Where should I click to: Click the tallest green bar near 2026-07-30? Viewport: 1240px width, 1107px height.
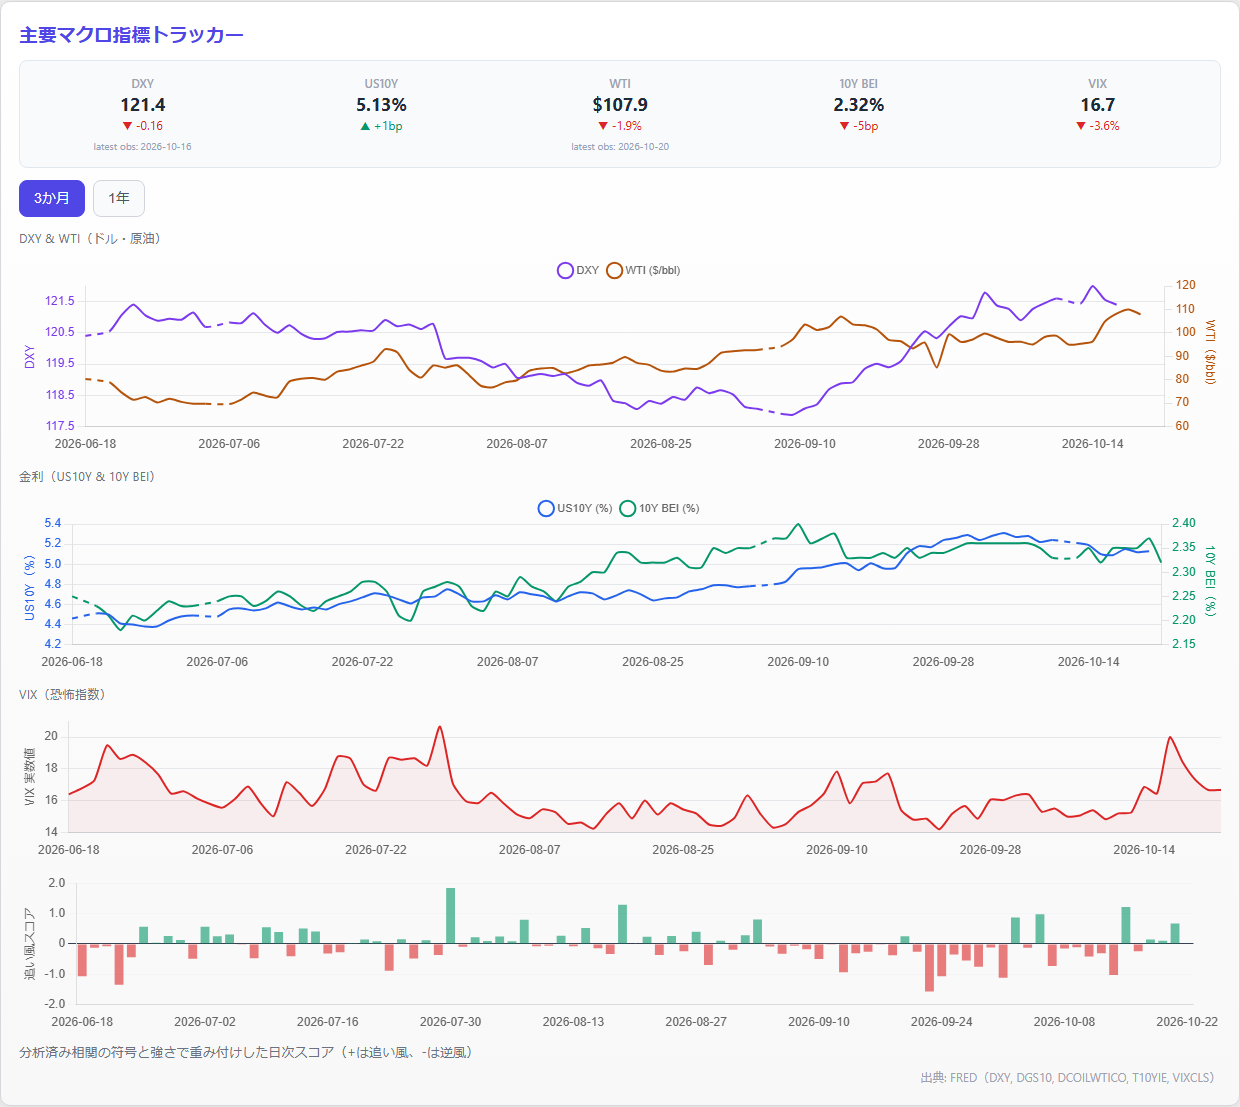[x=450, y=915]
